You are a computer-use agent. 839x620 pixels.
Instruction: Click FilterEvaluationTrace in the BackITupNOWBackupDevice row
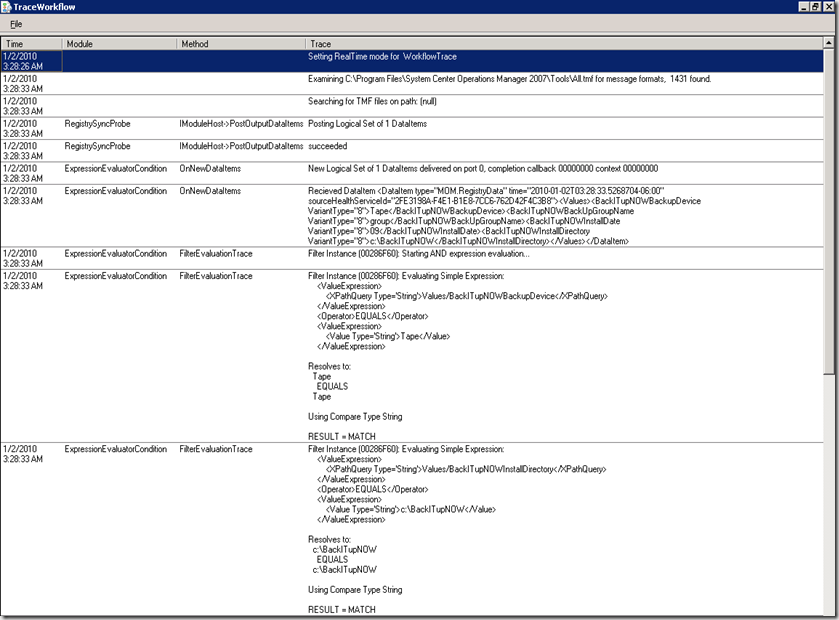tap(216, 276)
